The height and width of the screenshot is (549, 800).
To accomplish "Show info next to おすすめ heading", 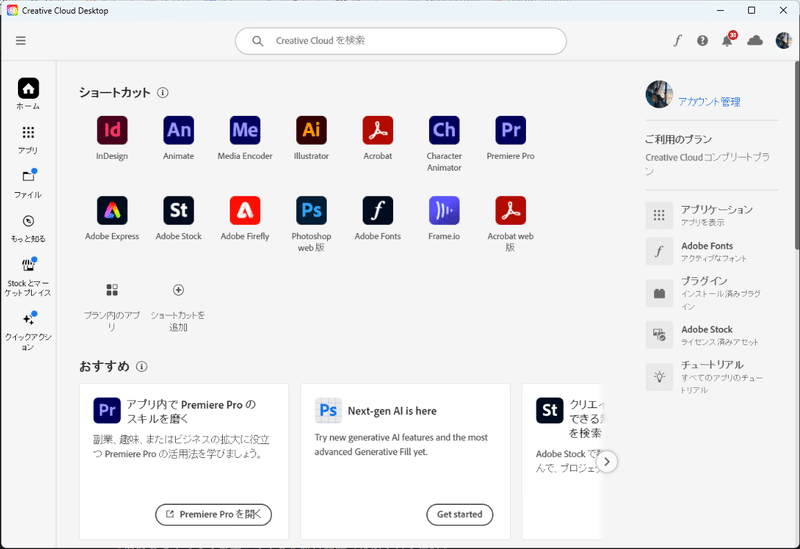I will pos(142,366).
